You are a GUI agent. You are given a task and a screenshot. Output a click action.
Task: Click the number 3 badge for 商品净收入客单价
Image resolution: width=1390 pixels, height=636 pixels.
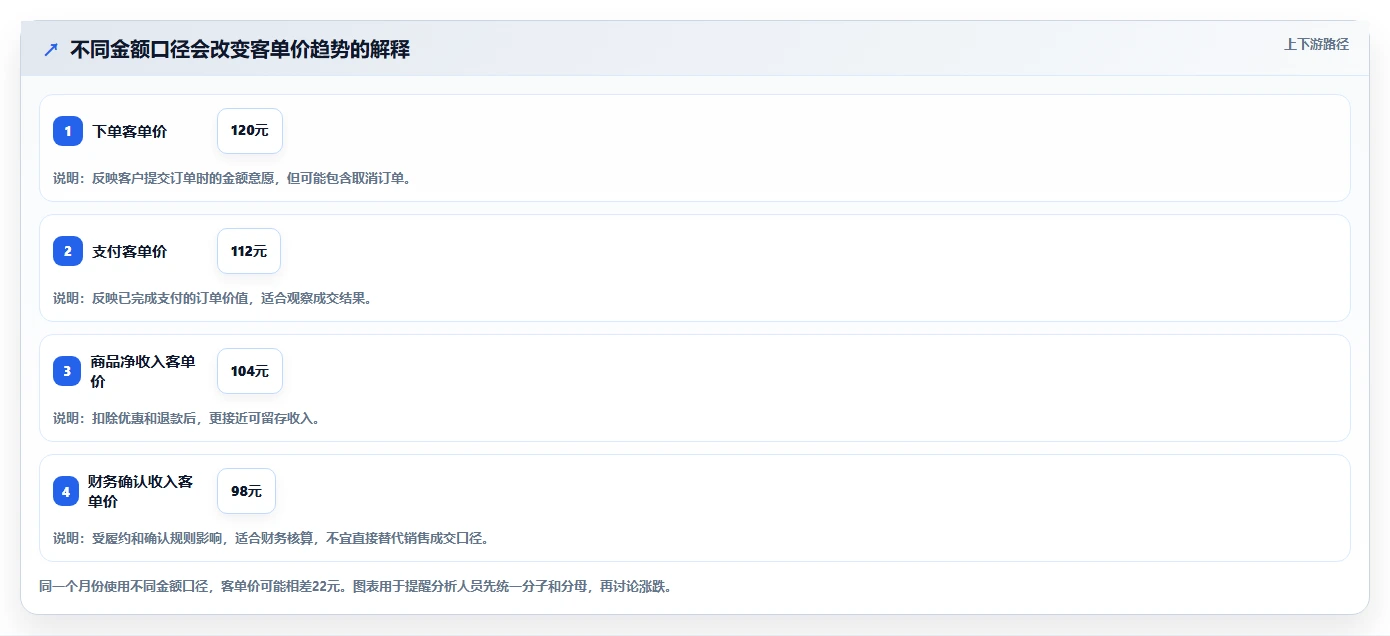coord(68,371)
